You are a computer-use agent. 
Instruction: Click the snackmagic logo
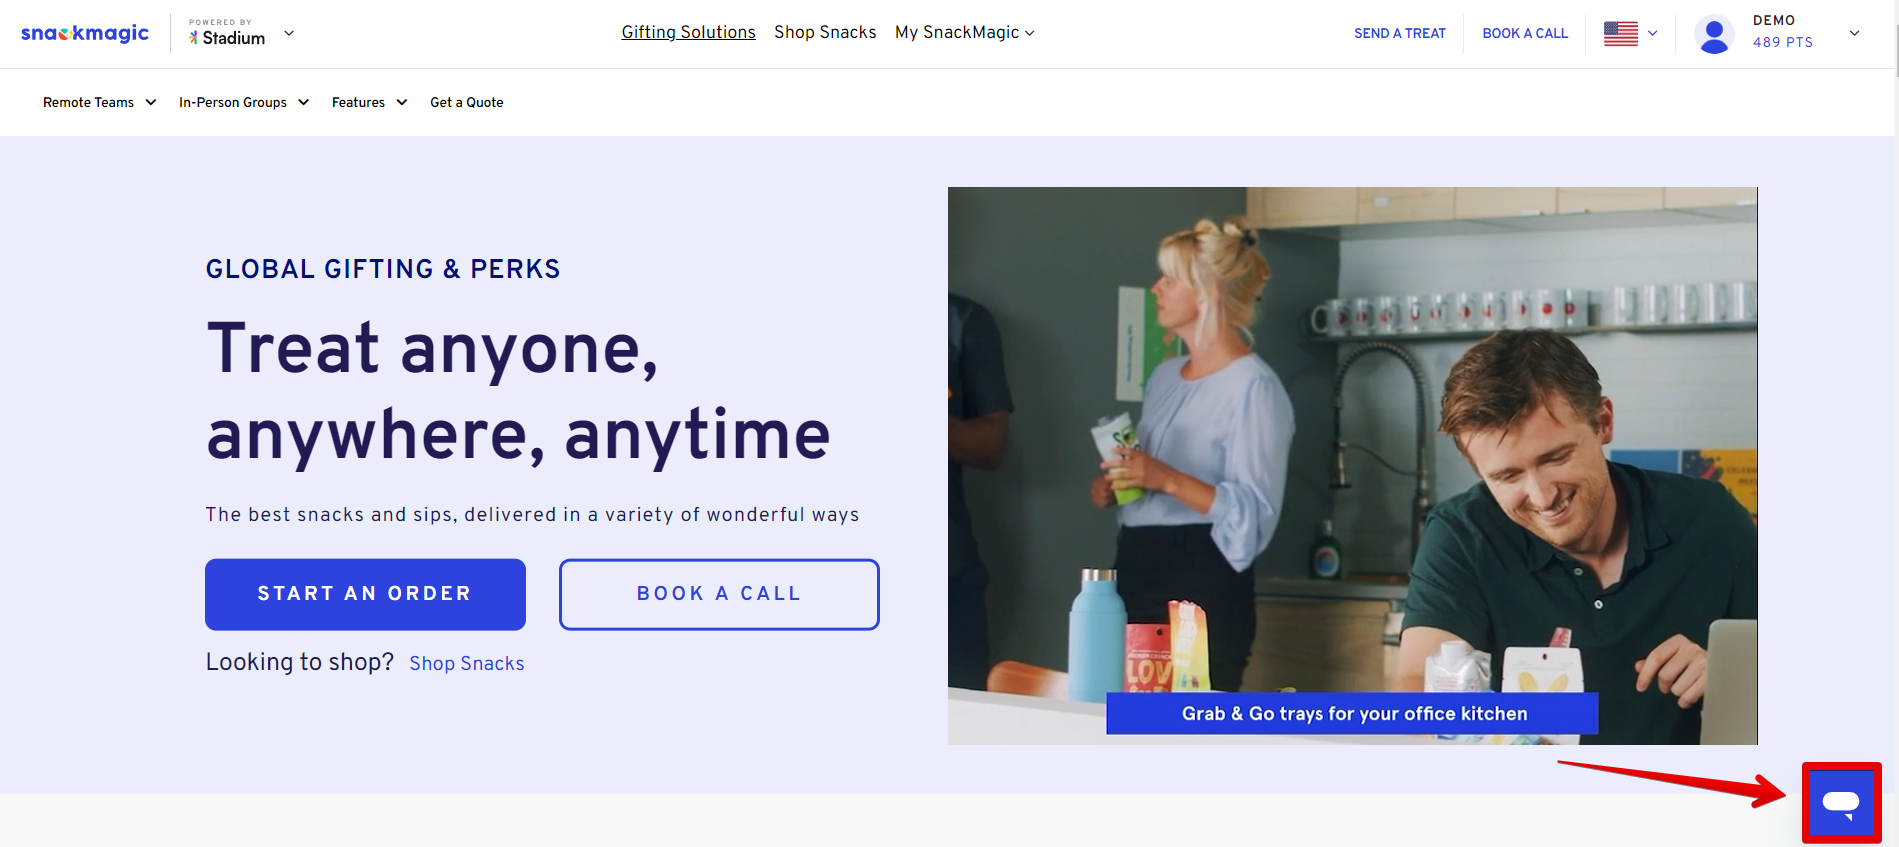(85, 33)
